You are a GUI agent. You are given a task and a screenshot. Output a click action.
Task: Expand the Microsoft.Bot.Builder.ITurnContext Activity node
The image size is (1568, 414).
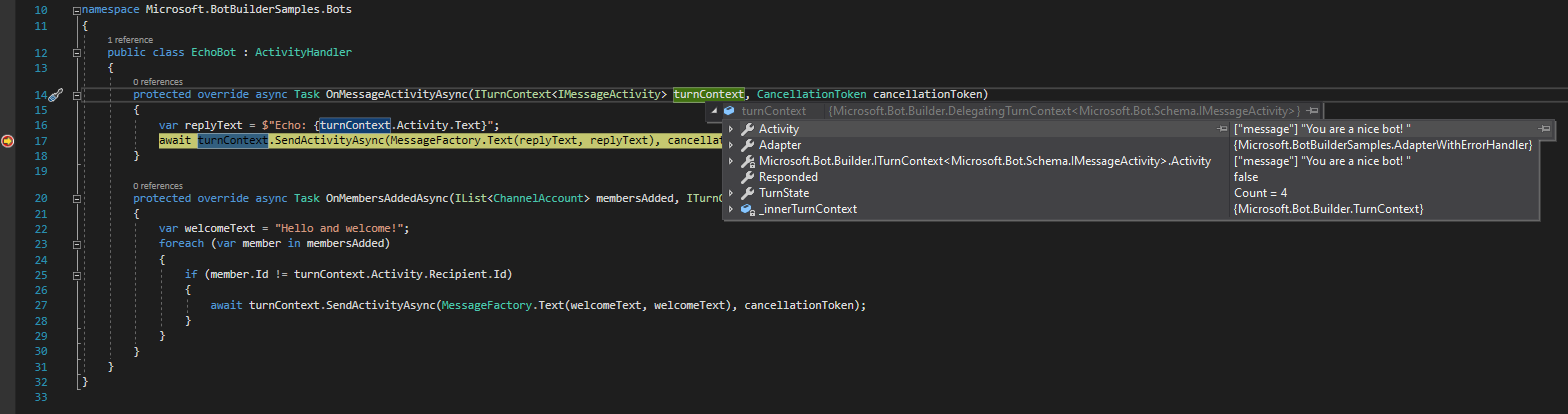[x=731, y=161]
